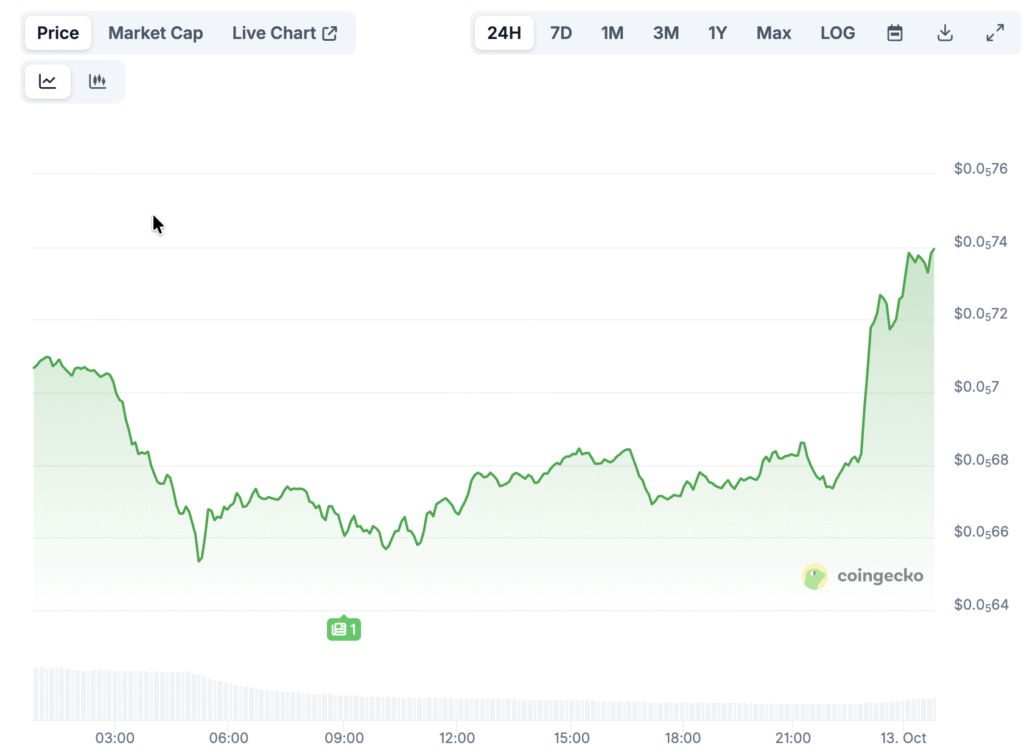
Task: Toggle LOG scale on the chart
Action: (837, 33)
